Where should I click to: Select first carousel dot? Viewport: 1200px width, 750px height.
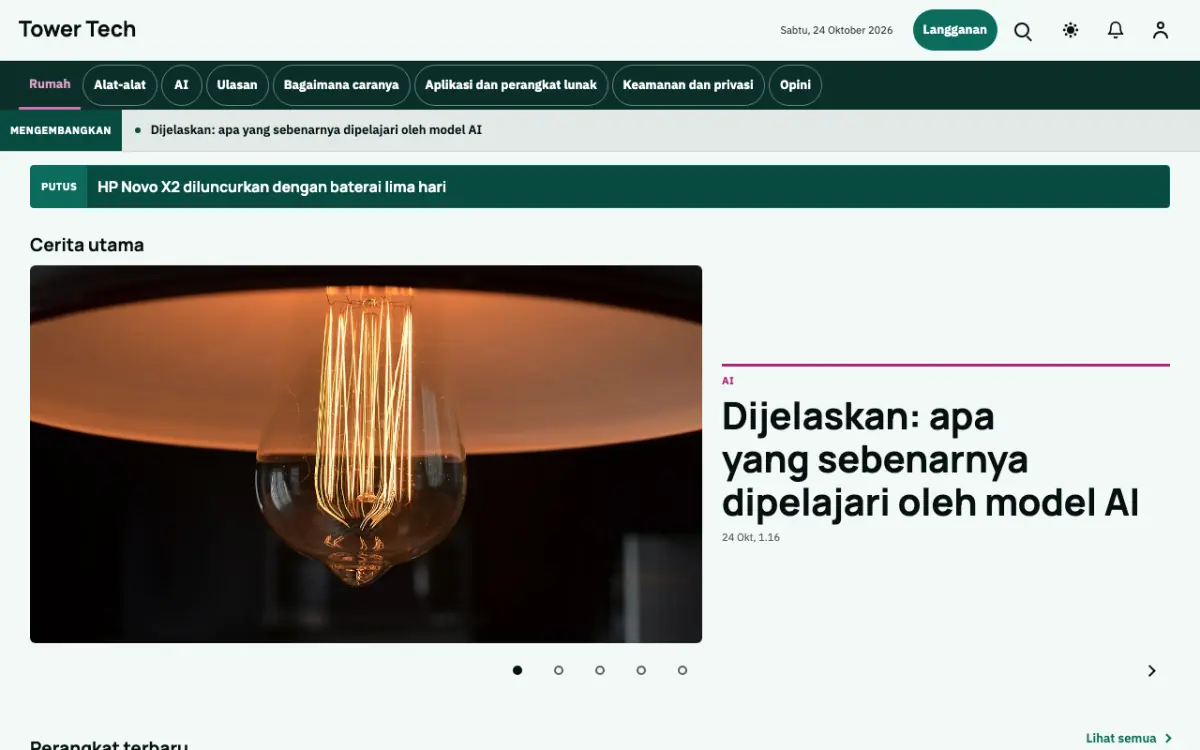[x=517, y=670]
